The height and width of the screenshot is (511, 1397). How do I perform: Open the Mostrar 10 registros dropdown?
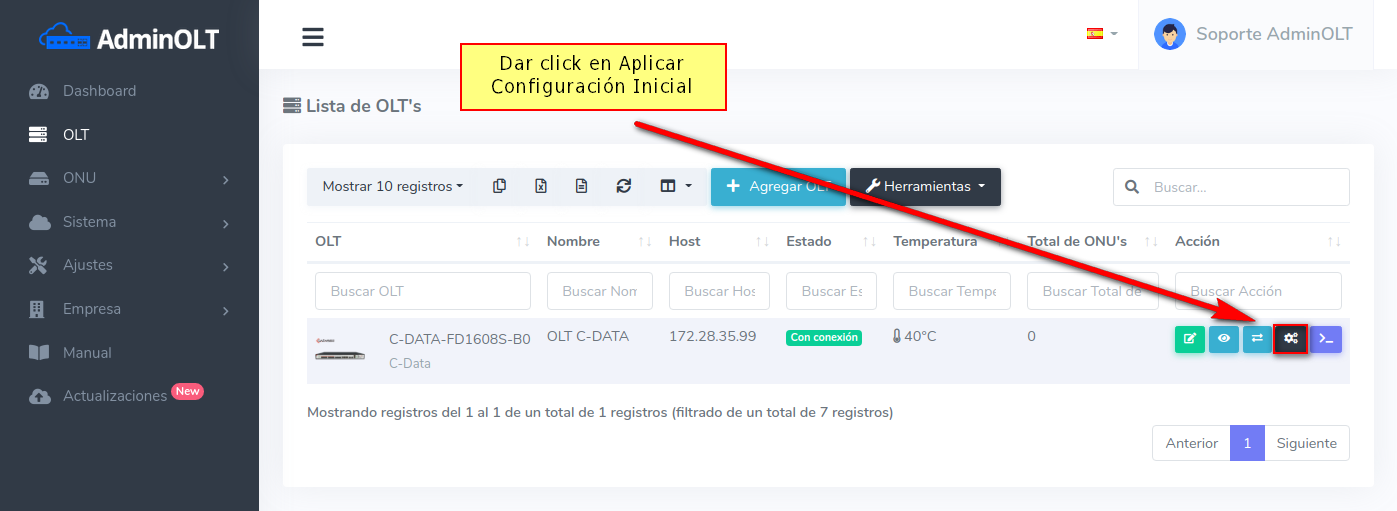pyautogui.click(x=393, y=186)
